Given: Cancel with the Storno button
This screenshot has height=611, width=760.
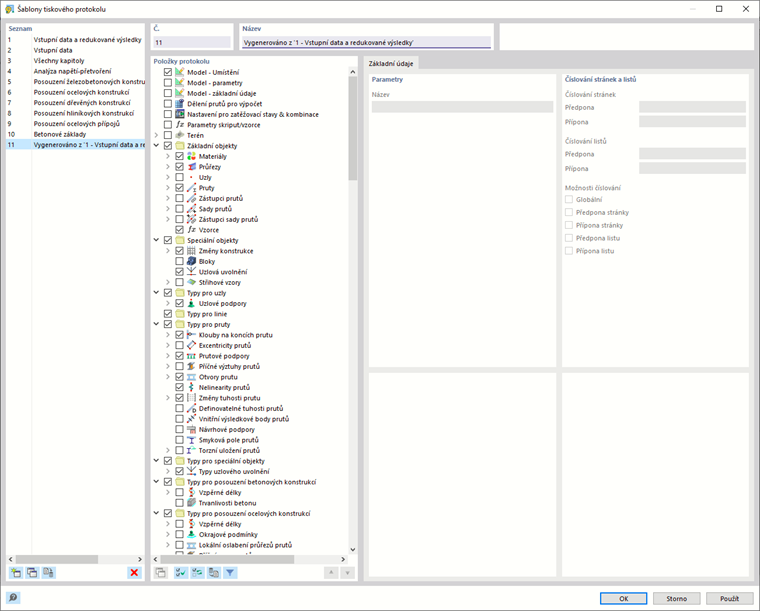Looking at the screenshot, I should 676,598.
